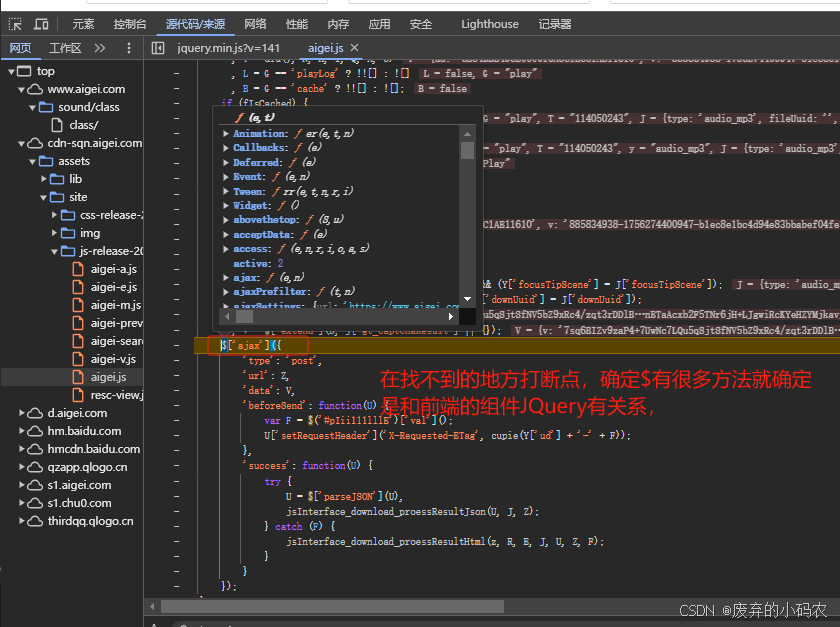Expand the css-release folder
840x627 pixels.
coord(54,215)
